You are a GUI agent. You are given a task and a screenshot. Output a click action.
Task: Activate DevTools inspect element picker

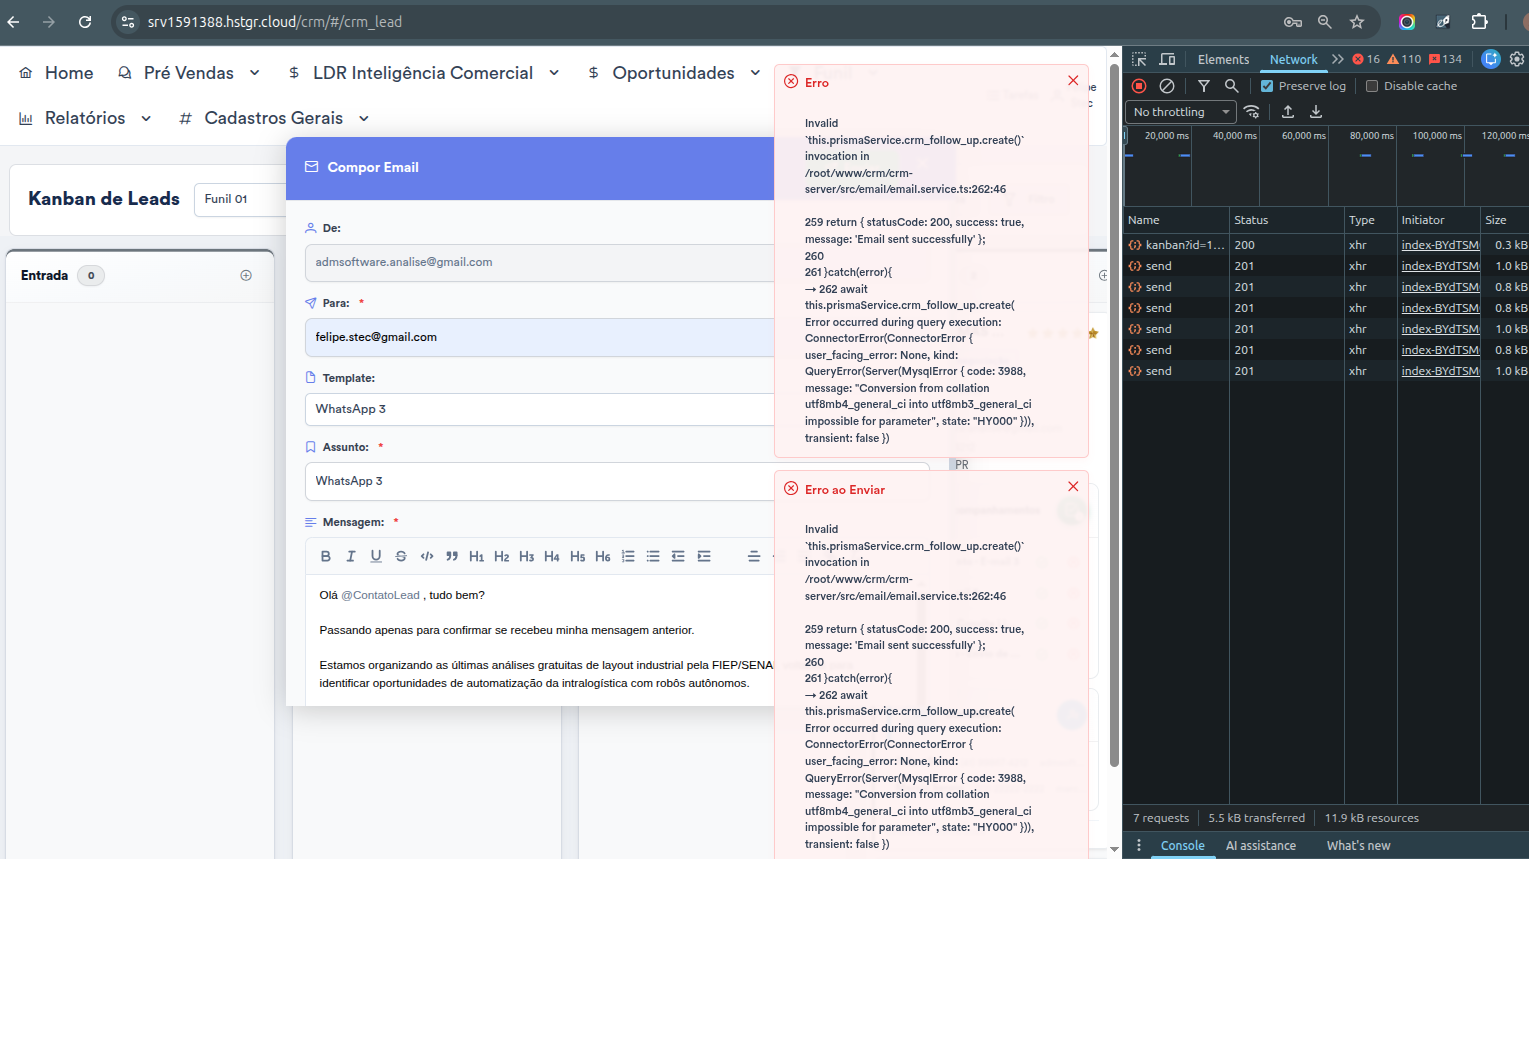click(x=1139, y=59)
